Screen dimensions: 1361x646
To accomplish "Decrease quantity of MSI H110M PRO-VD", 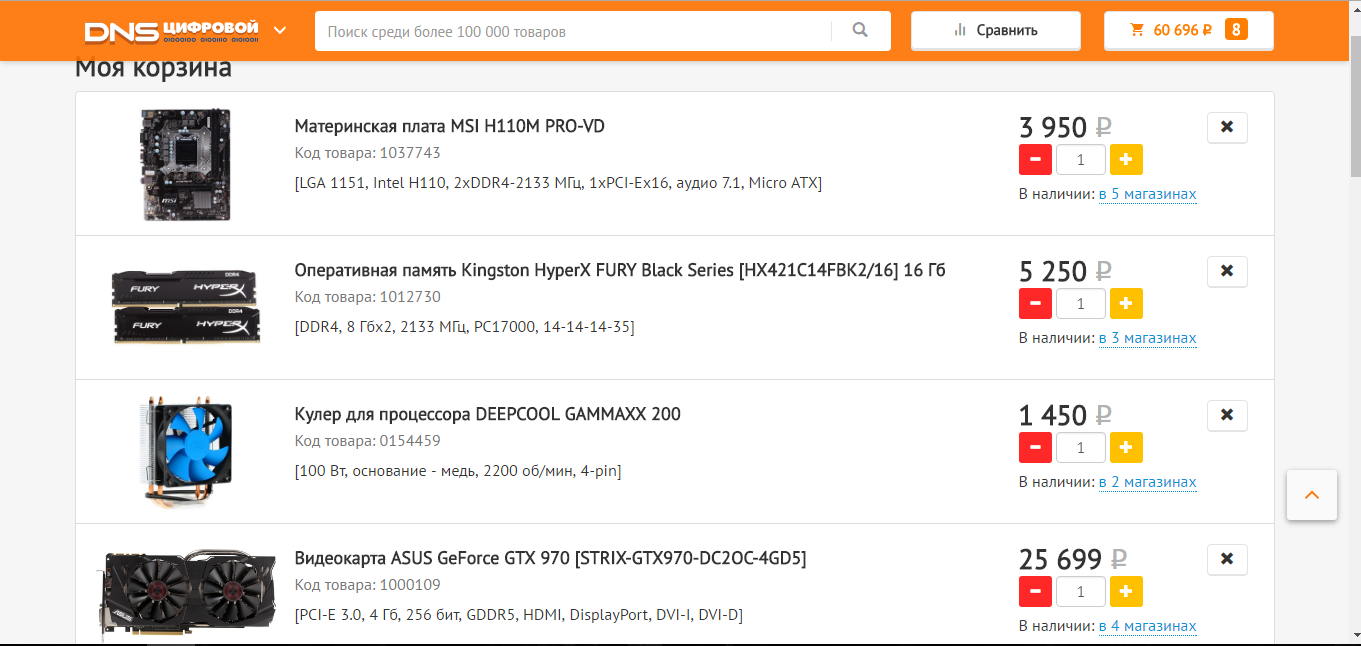I will coord(1035,160).
